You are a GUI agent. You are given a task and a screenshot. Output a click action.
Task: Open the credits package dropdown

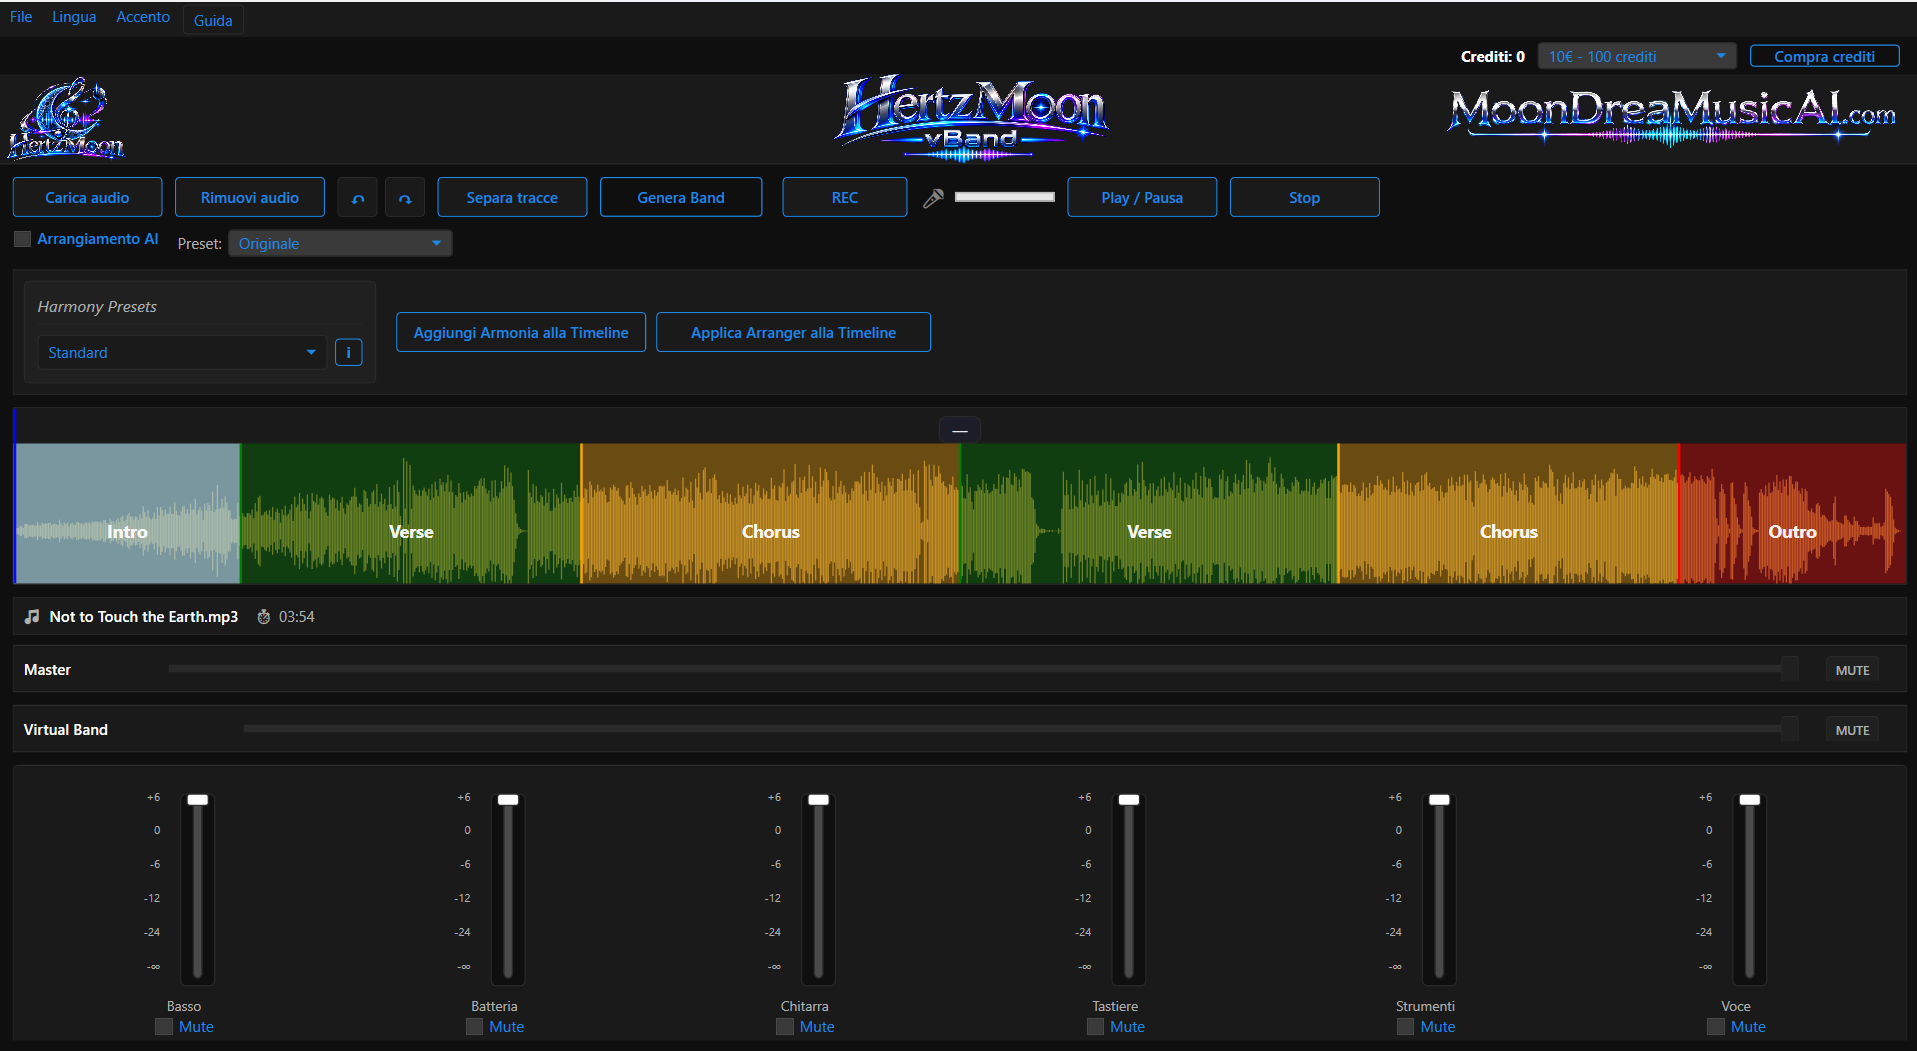click(x=1636, y=56)
